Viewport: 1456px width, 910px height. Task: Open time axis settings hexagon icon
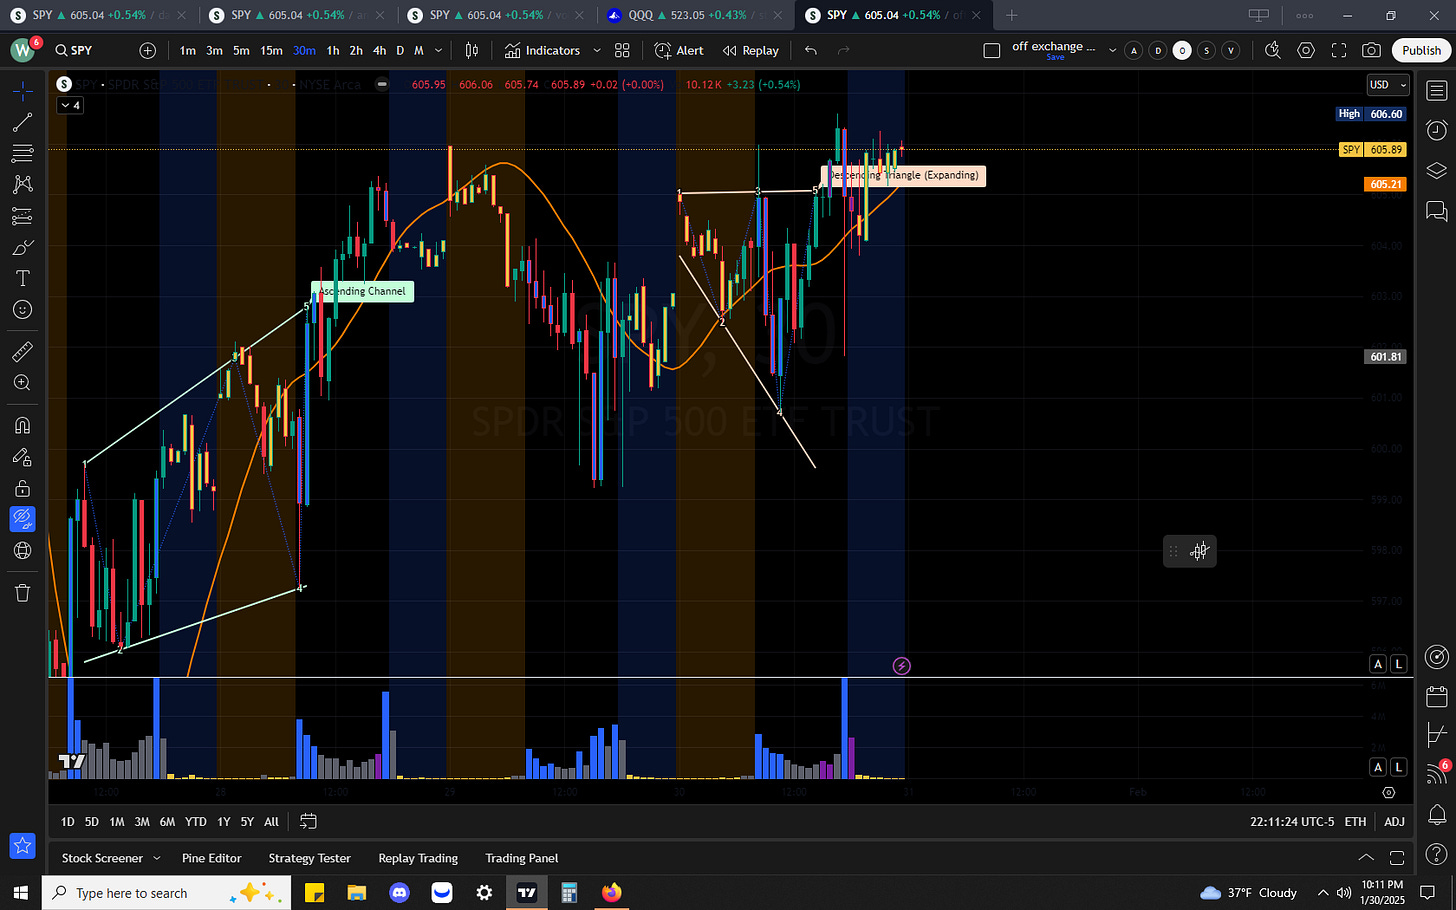pos(1388,792)
